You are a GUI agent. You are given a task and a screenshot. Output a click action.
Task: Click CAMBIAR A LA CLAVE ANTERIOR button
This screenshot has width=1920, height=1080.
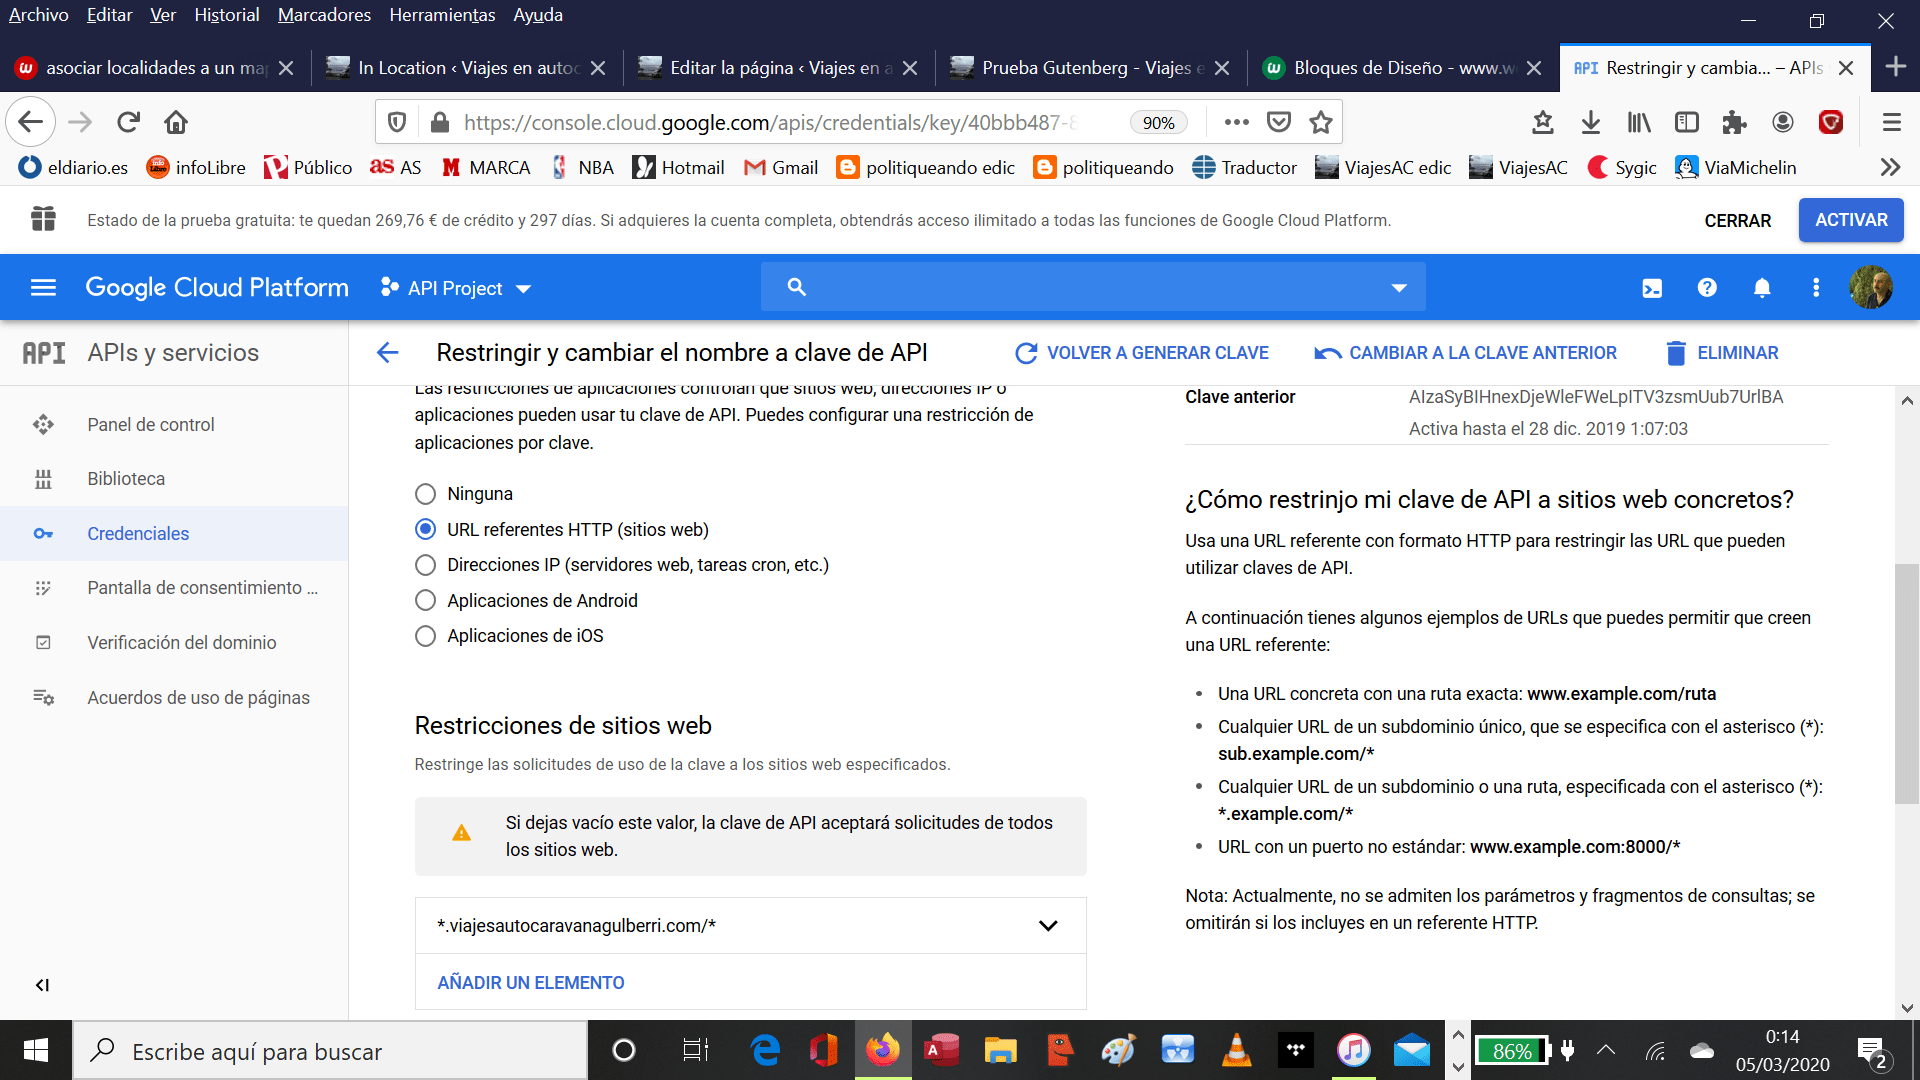pyautogui.click(x=1465, y=353)
